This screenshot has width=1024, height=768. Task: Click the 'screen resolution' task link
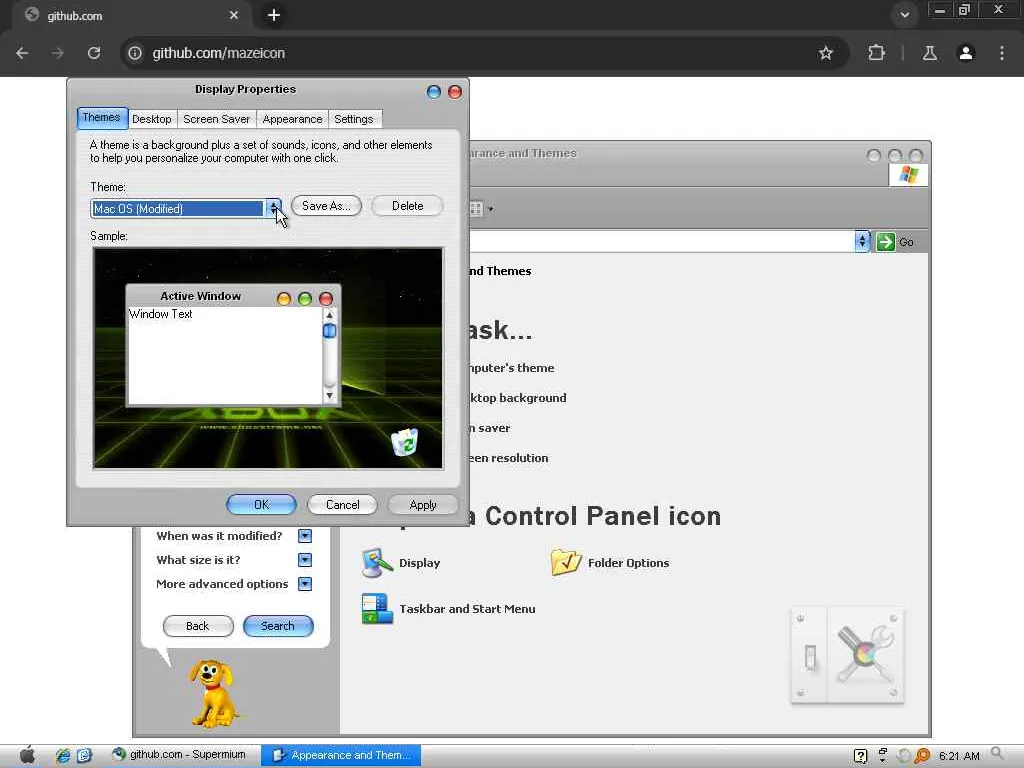pos(508,458)
